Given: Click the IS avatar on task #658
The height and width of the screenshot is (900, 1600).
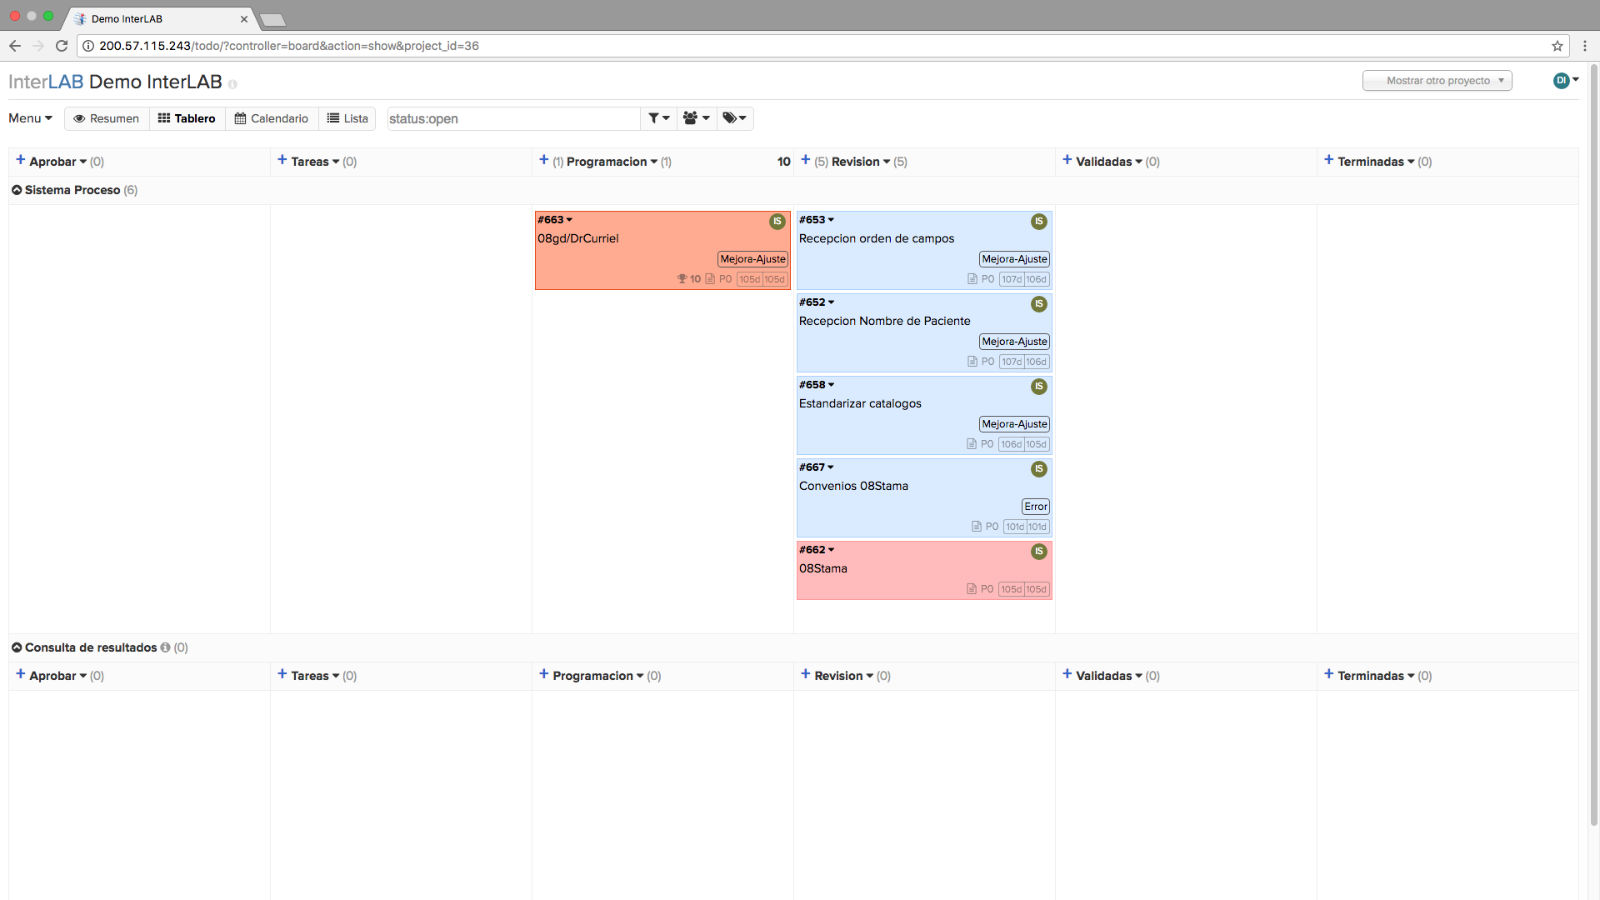Looking at the screenshot, I should click(1039, 386).
